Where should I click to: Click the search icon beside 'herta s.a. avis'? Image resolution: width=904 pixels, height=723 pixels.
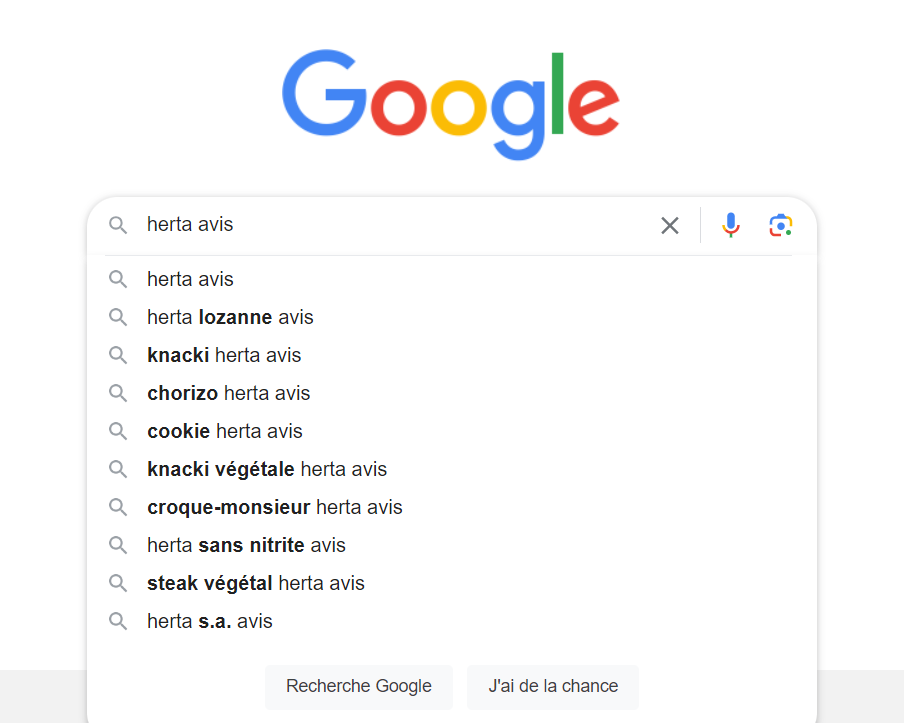click(118, 621)
